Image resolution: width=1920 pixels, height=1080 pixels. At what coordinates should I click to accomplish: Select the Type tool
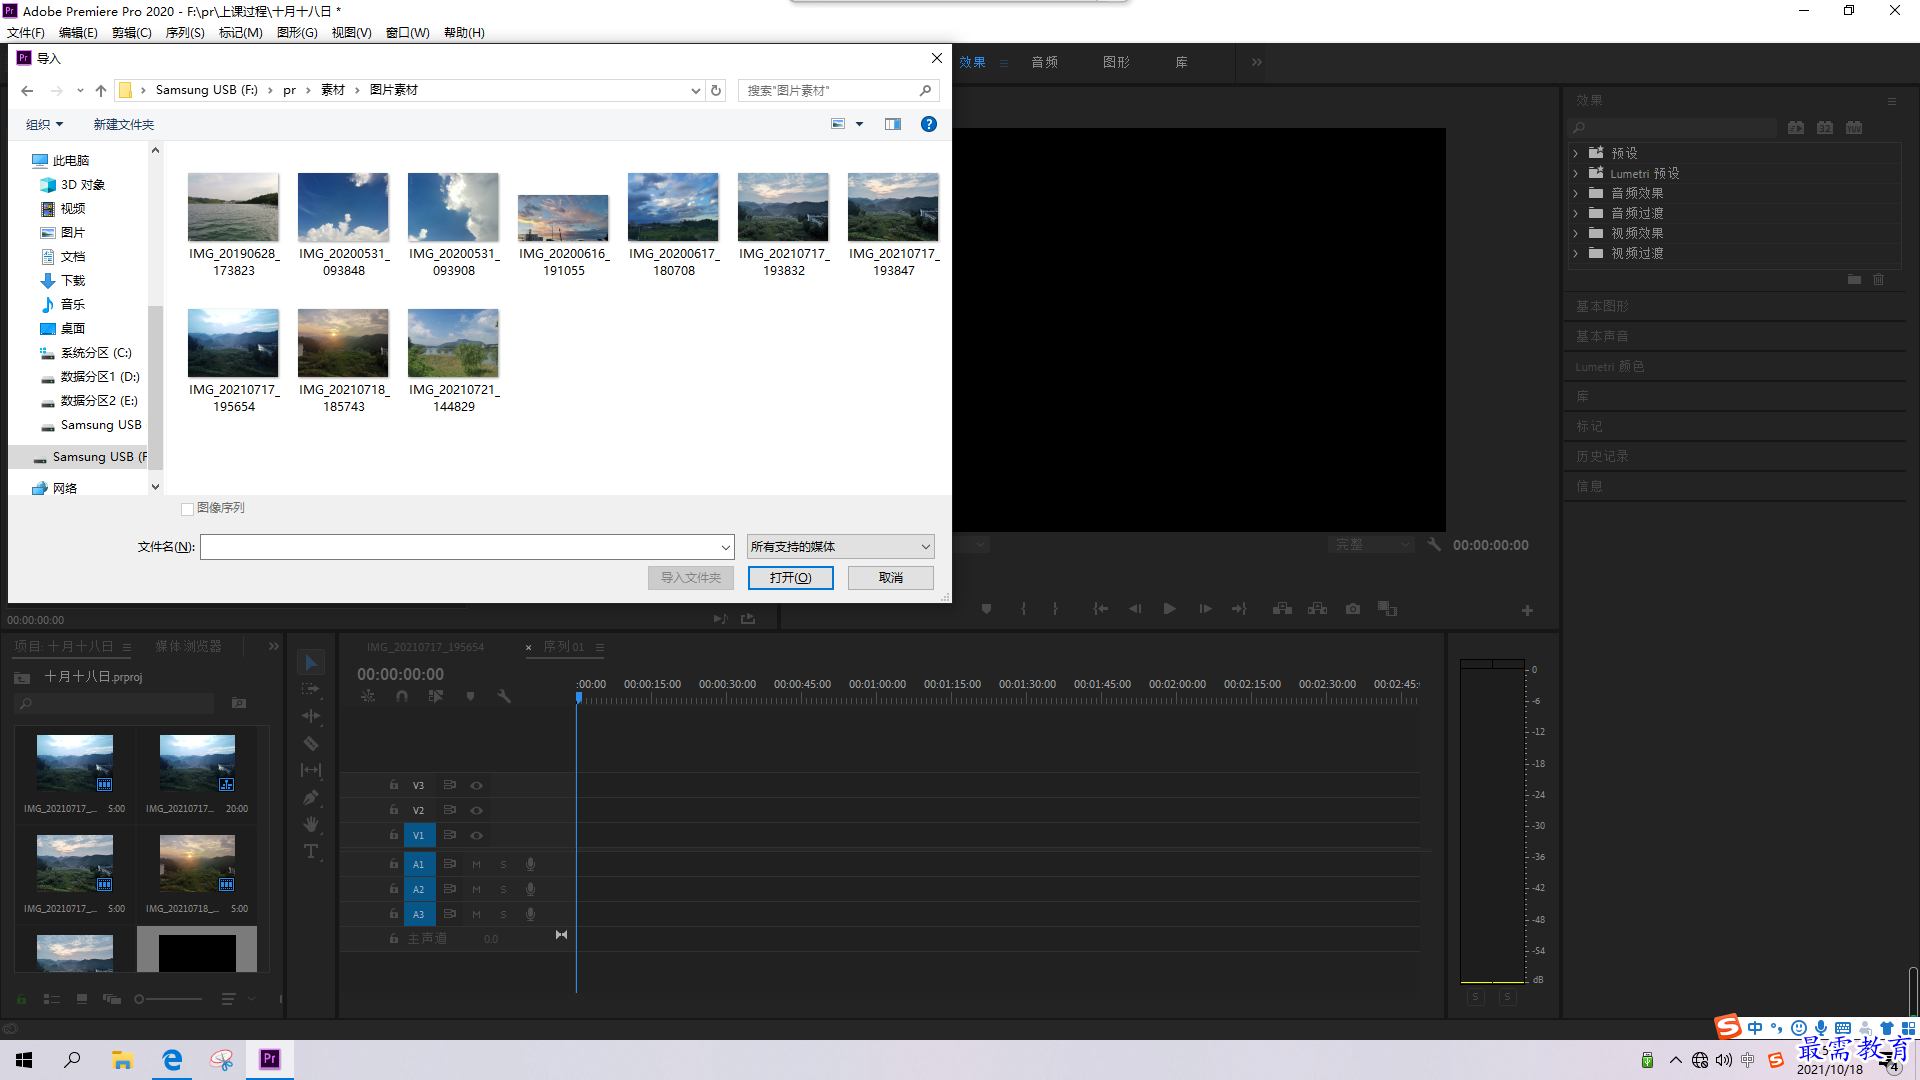311,851
